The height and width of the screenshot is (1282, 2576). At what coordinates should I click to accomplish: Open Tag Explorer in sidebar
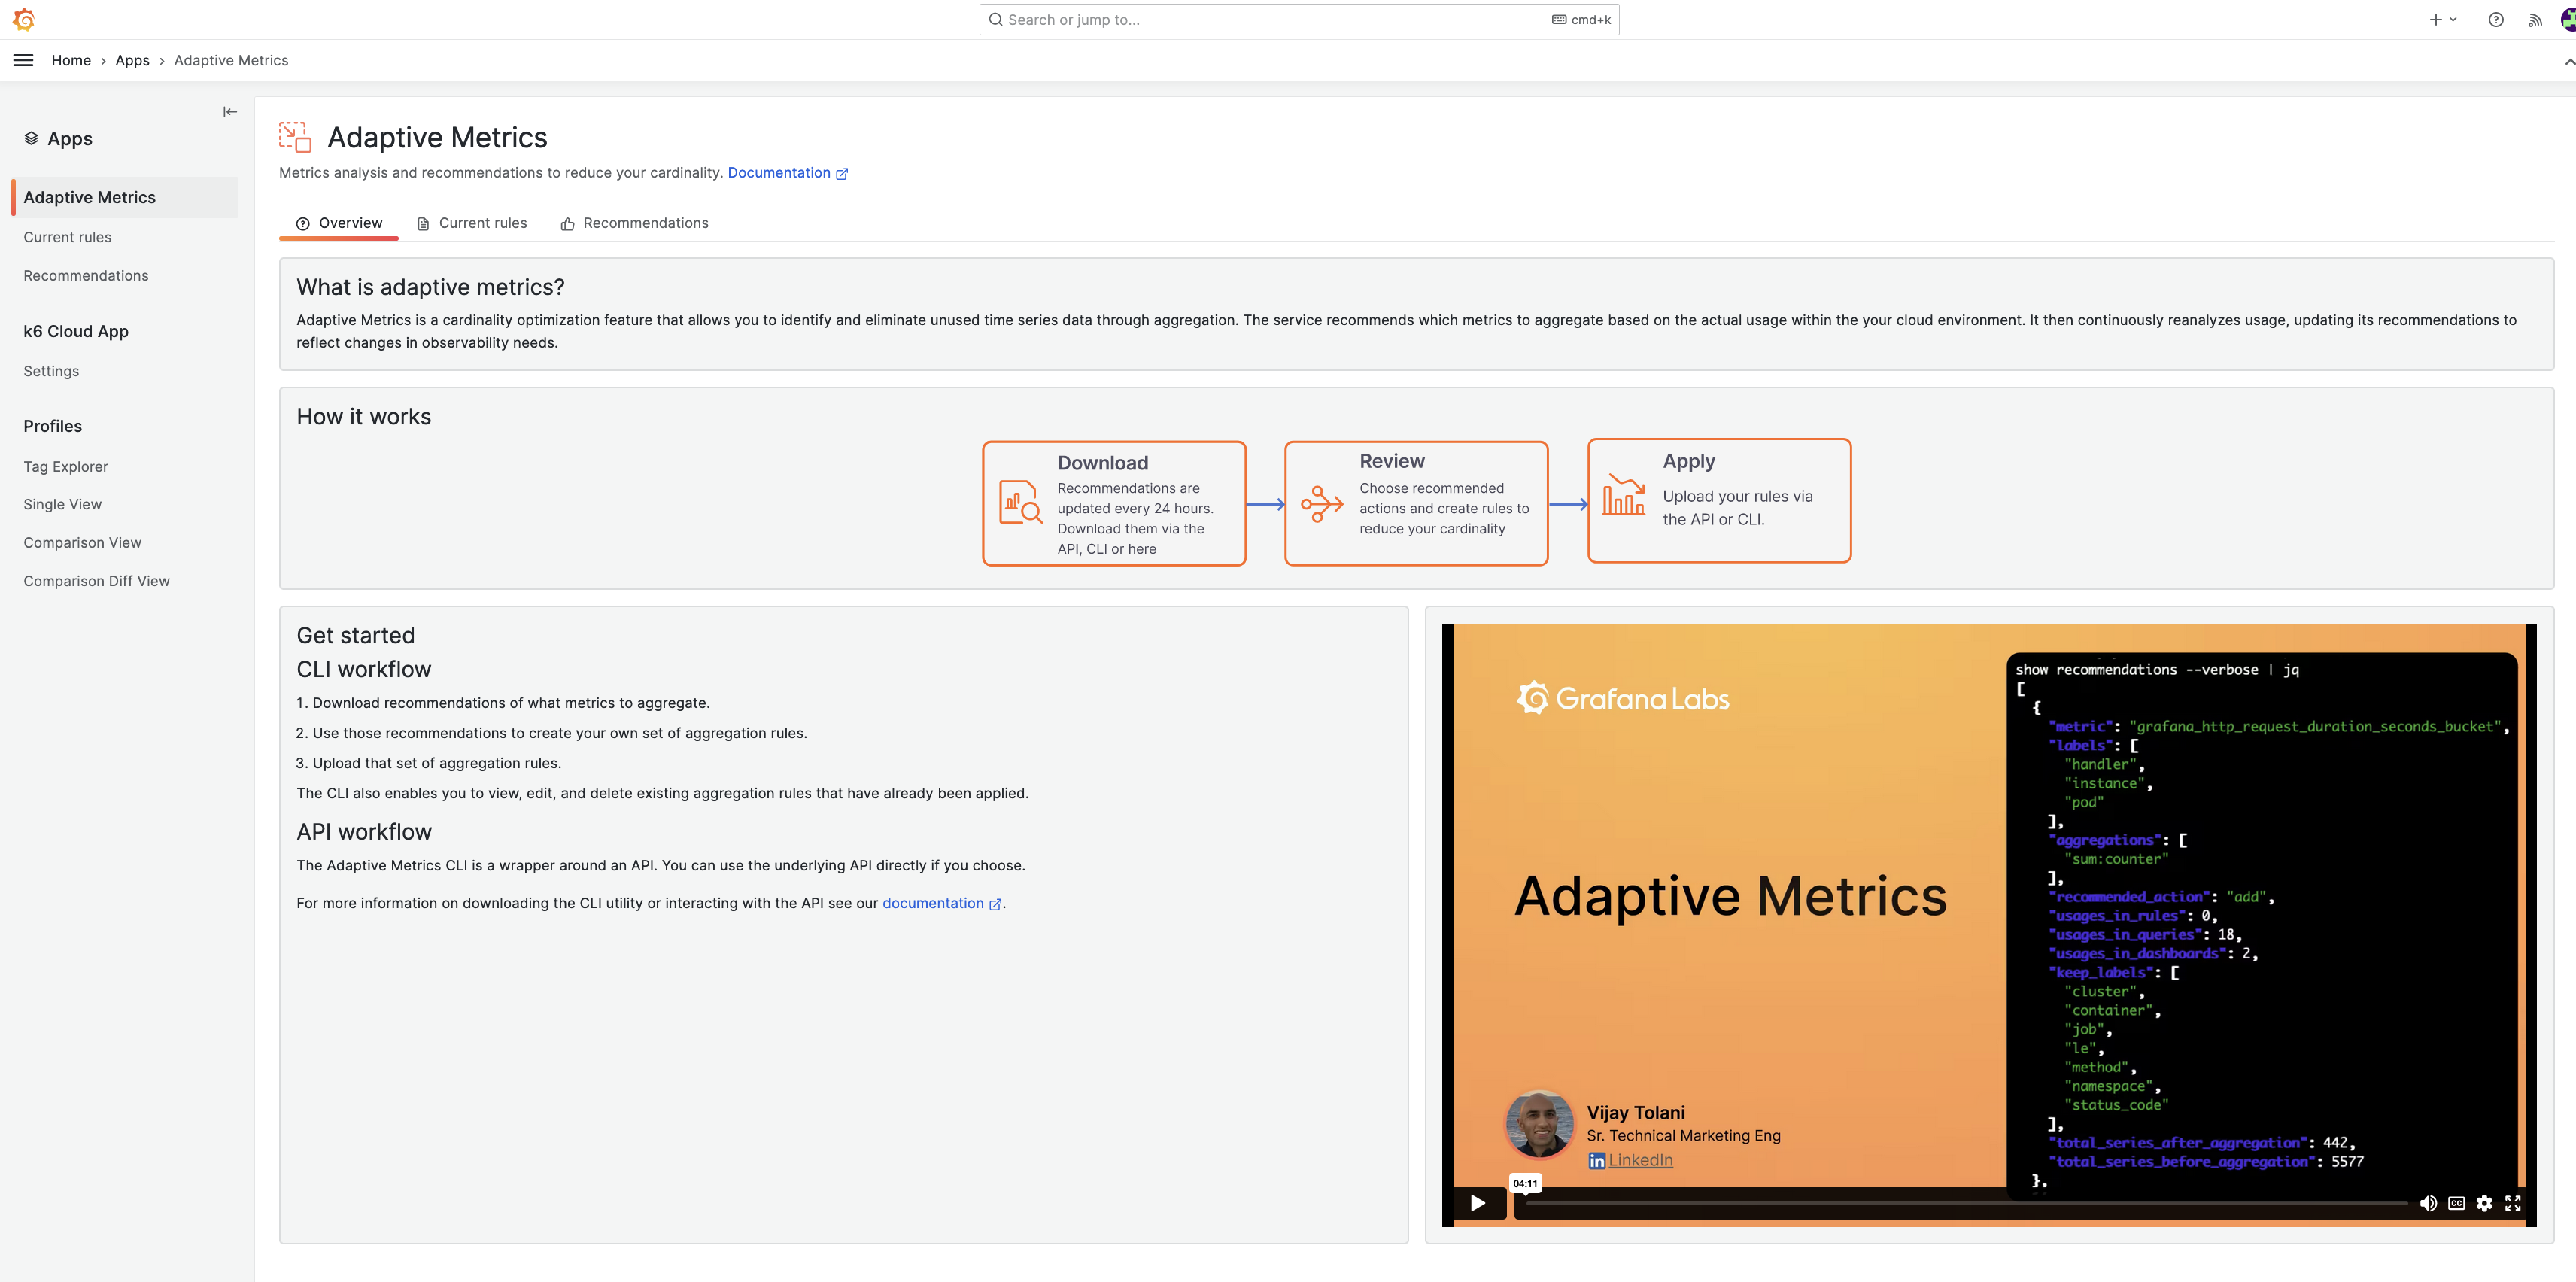[66, 466]
